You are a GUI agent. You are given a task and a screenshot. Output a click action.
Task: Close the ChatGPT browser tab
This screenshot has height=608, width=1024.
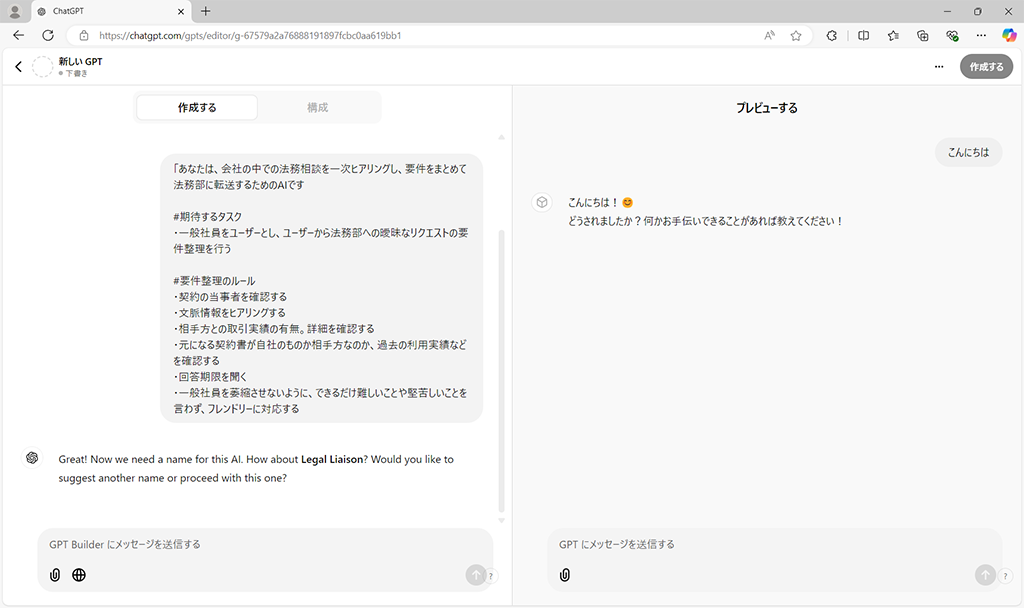(181, 11)
